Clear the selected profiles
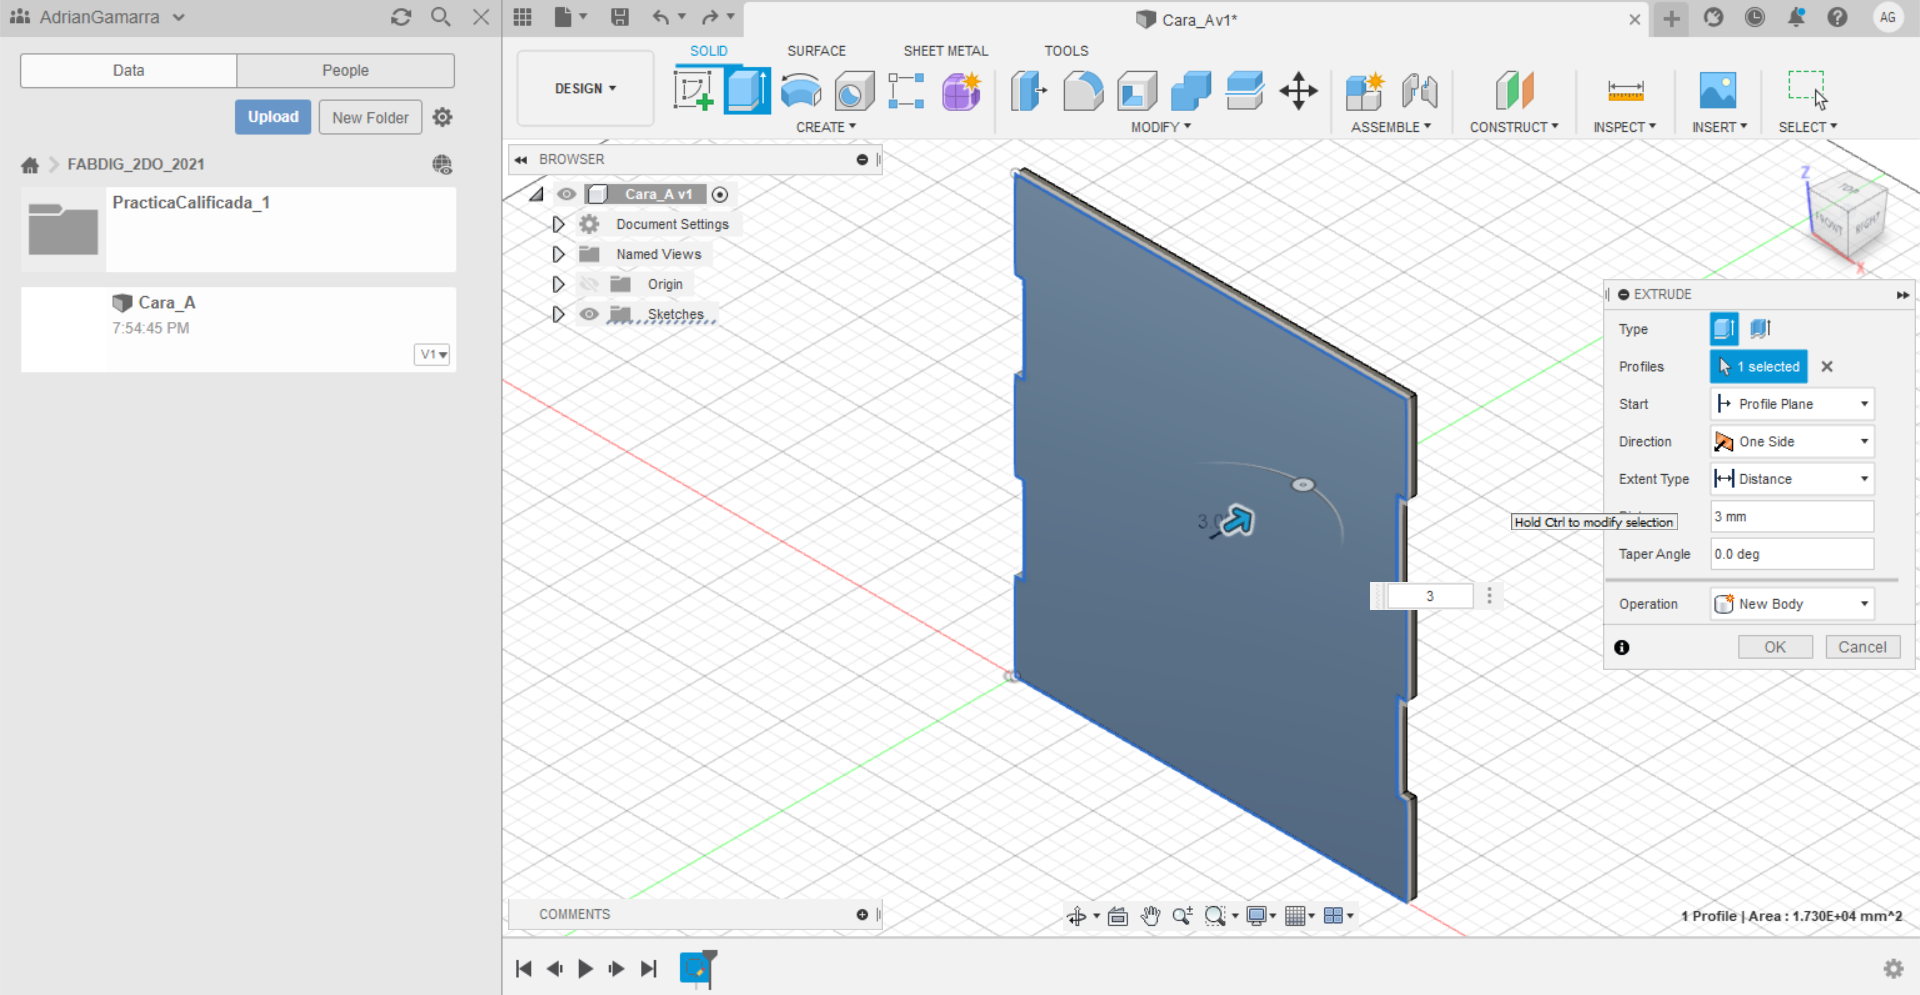Screen dimensions: 1920x995 pyautogui.click(x=1827, y=367)
